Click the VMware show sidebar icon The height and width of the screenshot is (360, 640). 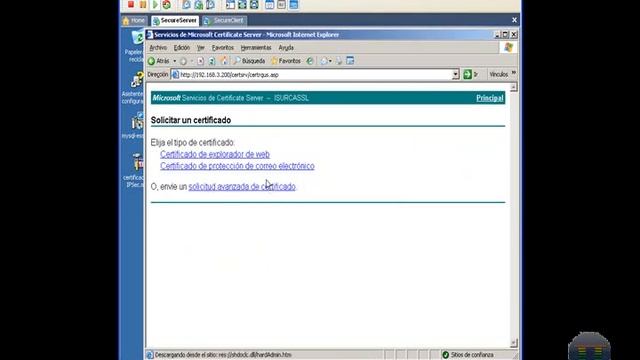(231, 4)
